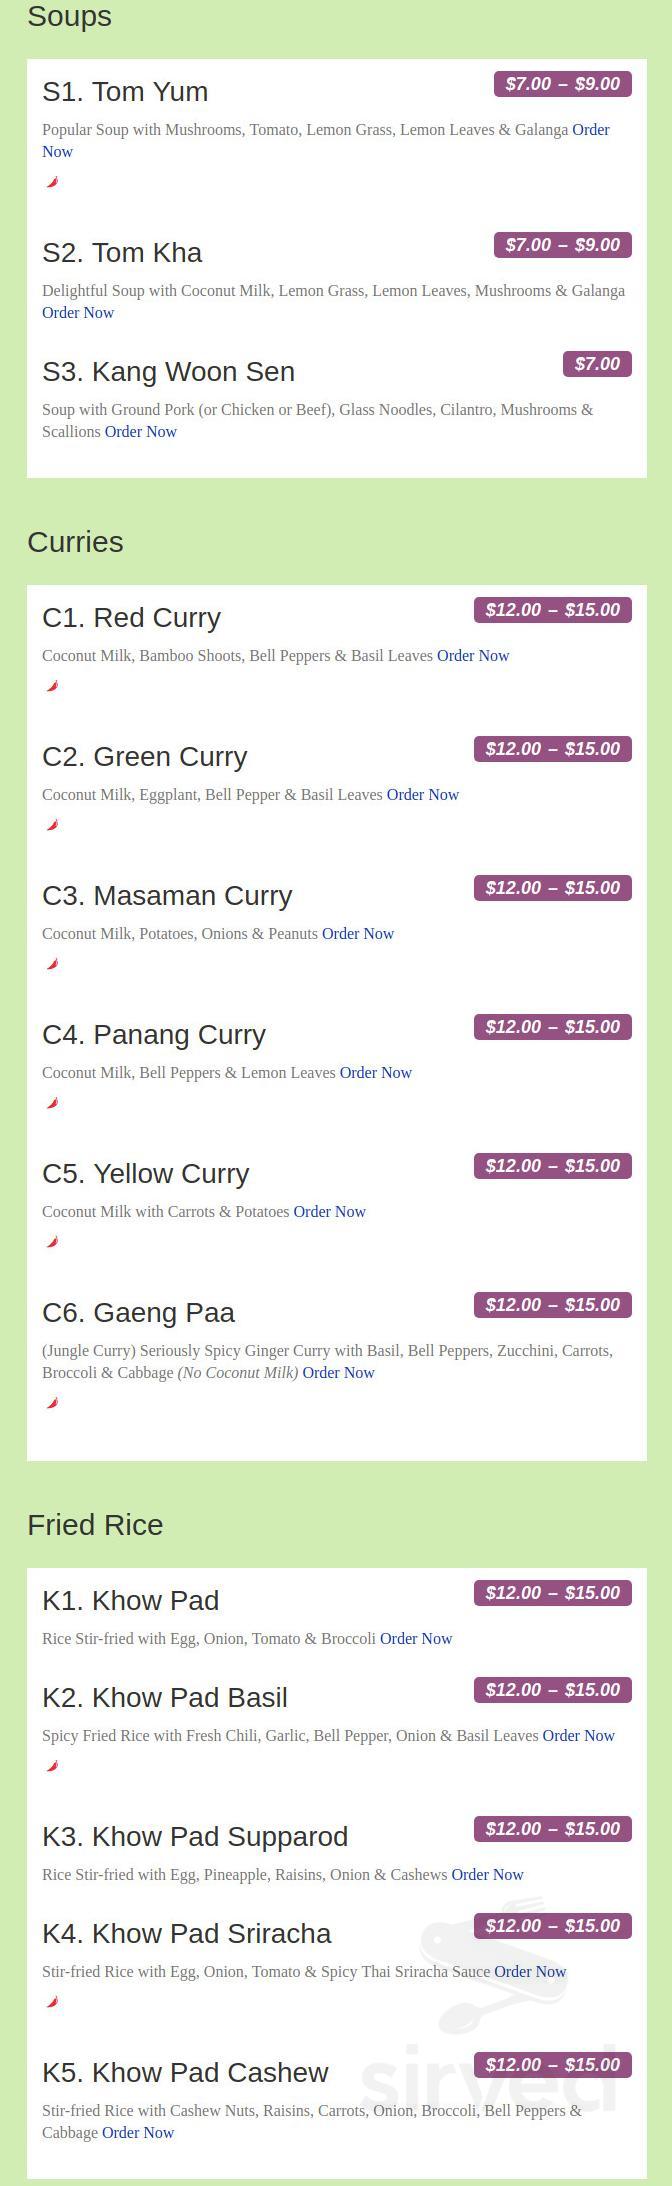Click the Soups section heading
Image resolution: width=672 pixels, height=2186 pixels.
click(69, 16)
